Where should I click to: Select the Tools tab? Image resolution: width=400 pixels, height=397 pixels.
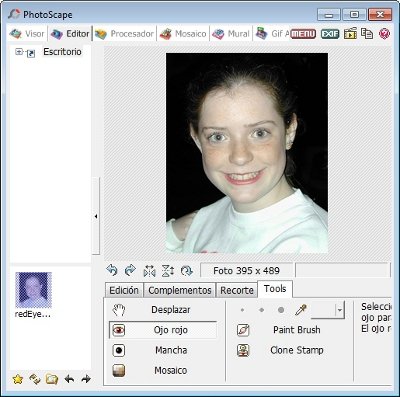click(x=275, y=289)
